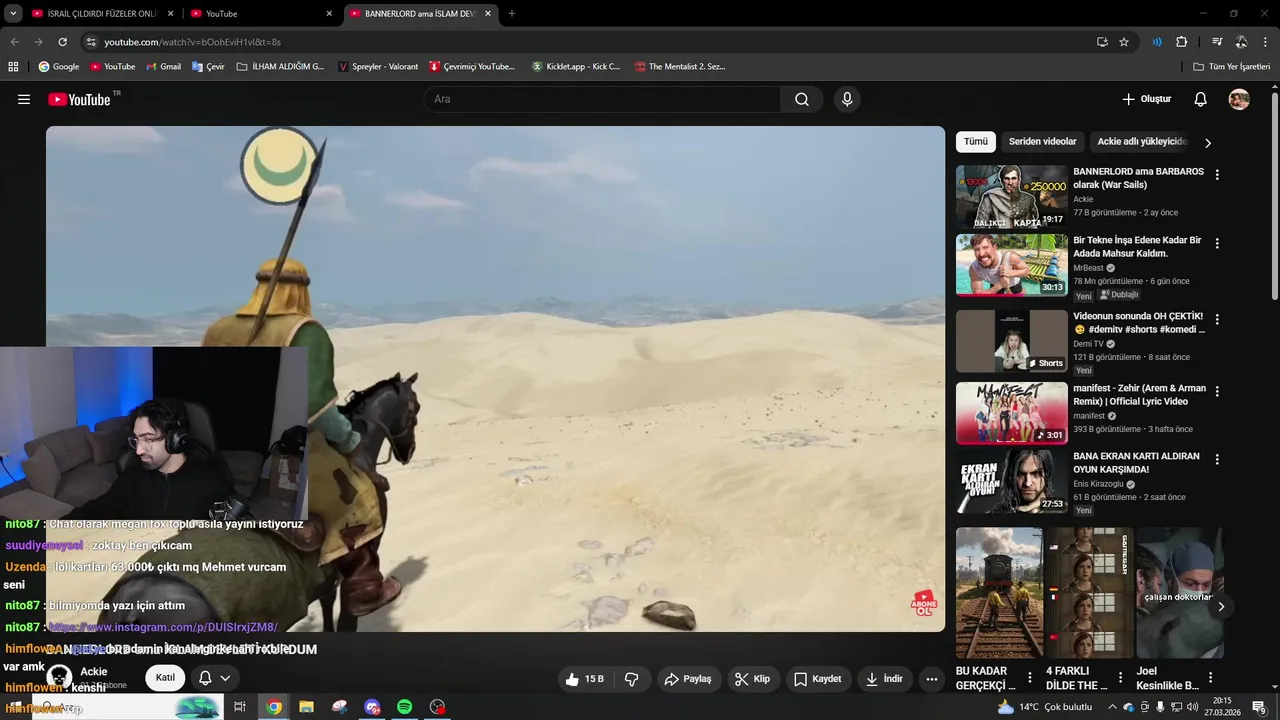Open the tab search dropdown arrow

pyautogui.click(x=13, y=14)
